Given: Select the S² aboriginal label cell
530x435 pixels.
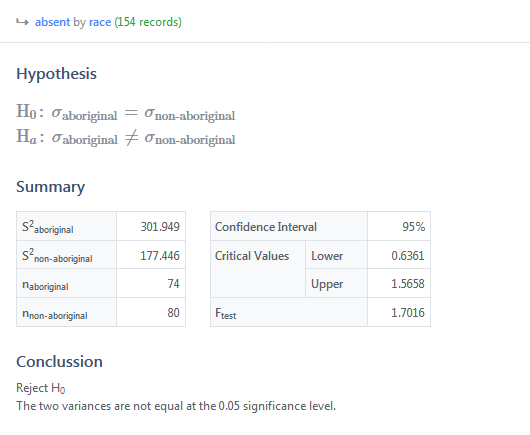Looking at the screenshot, I should (x=66, y=226).
